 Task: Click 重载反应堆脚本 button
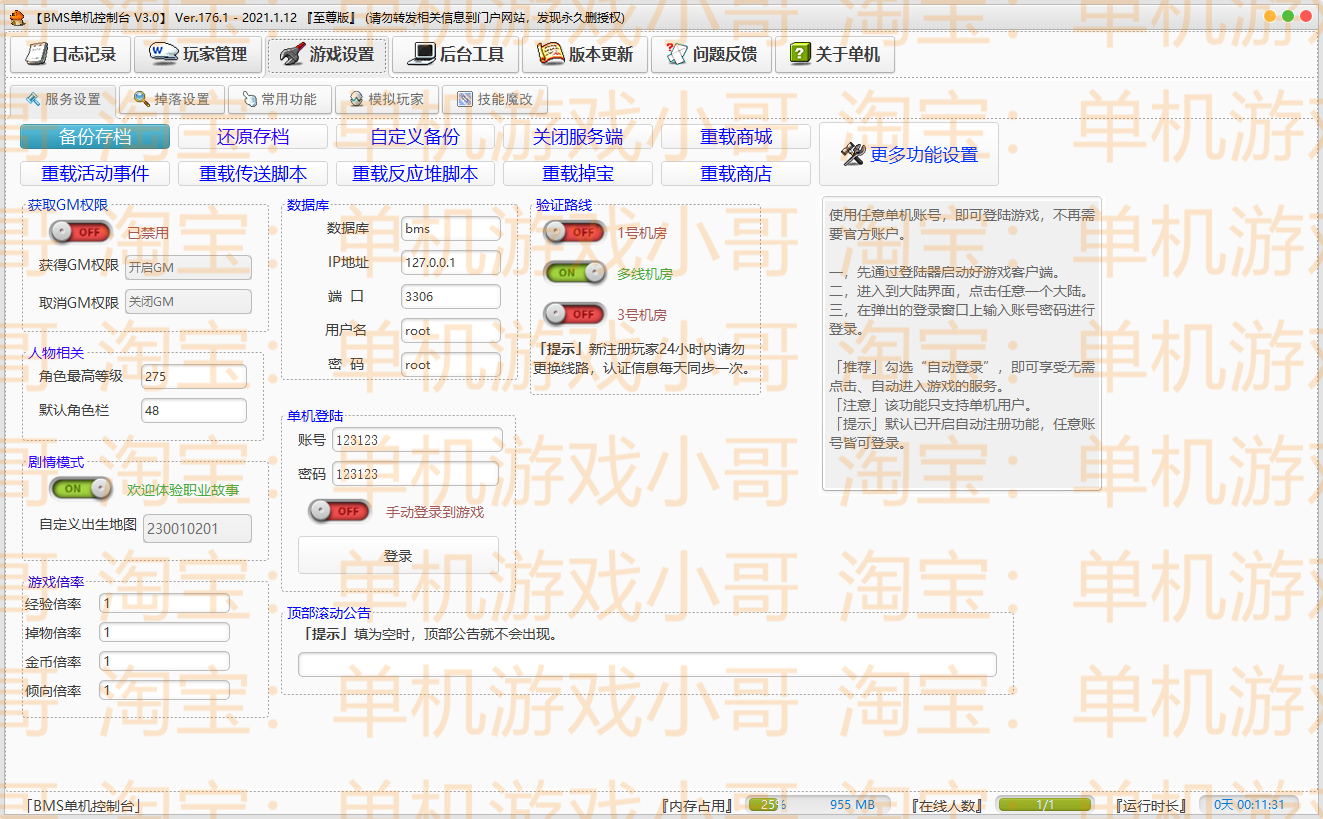[415, 174]
